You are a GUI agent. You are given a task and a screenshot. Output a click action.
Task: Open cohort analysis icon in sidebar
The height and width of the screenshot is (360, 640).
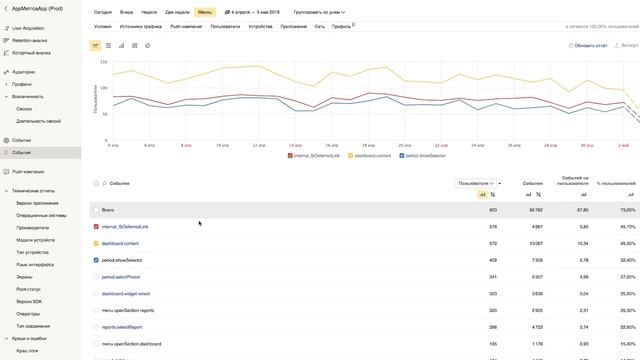click(6, 53)
